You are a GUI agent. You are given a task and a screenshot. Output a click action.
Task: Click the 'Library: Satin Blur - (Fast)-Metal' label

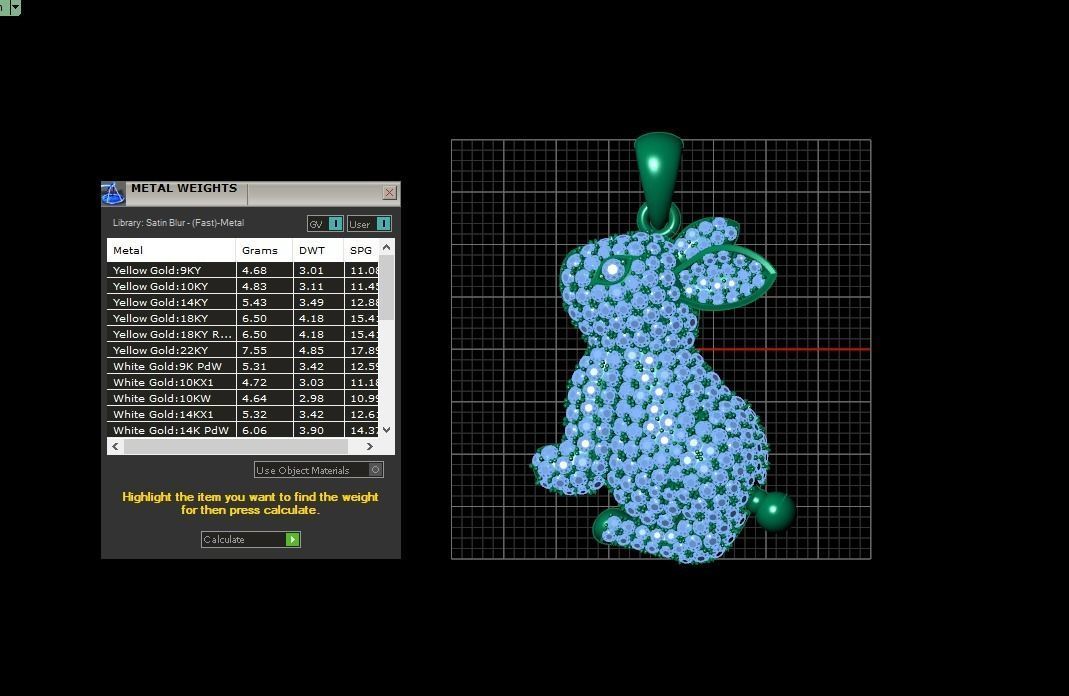(178, 223)
